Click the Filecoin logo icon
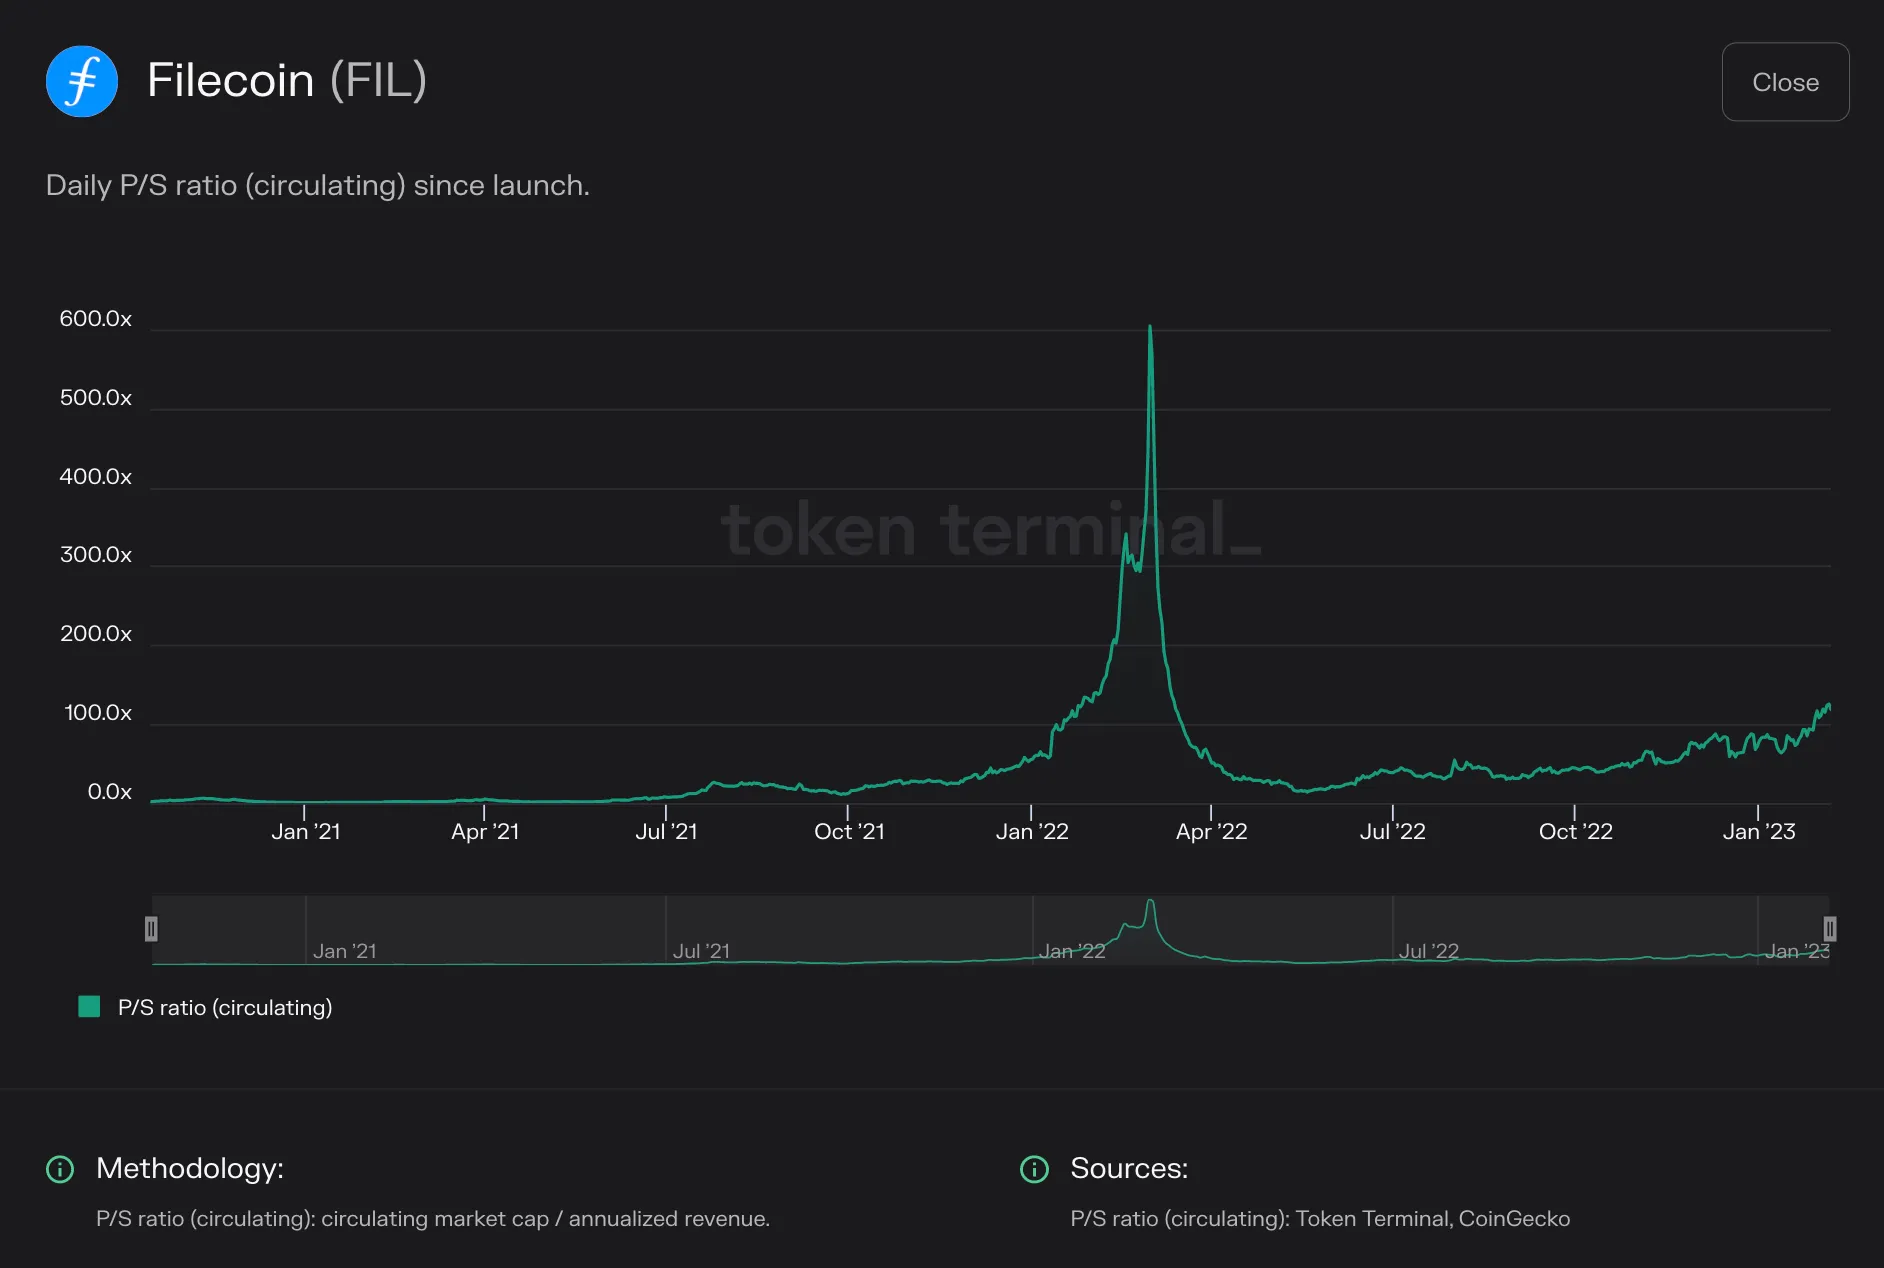1884x1268 pixels. [82, 81]
